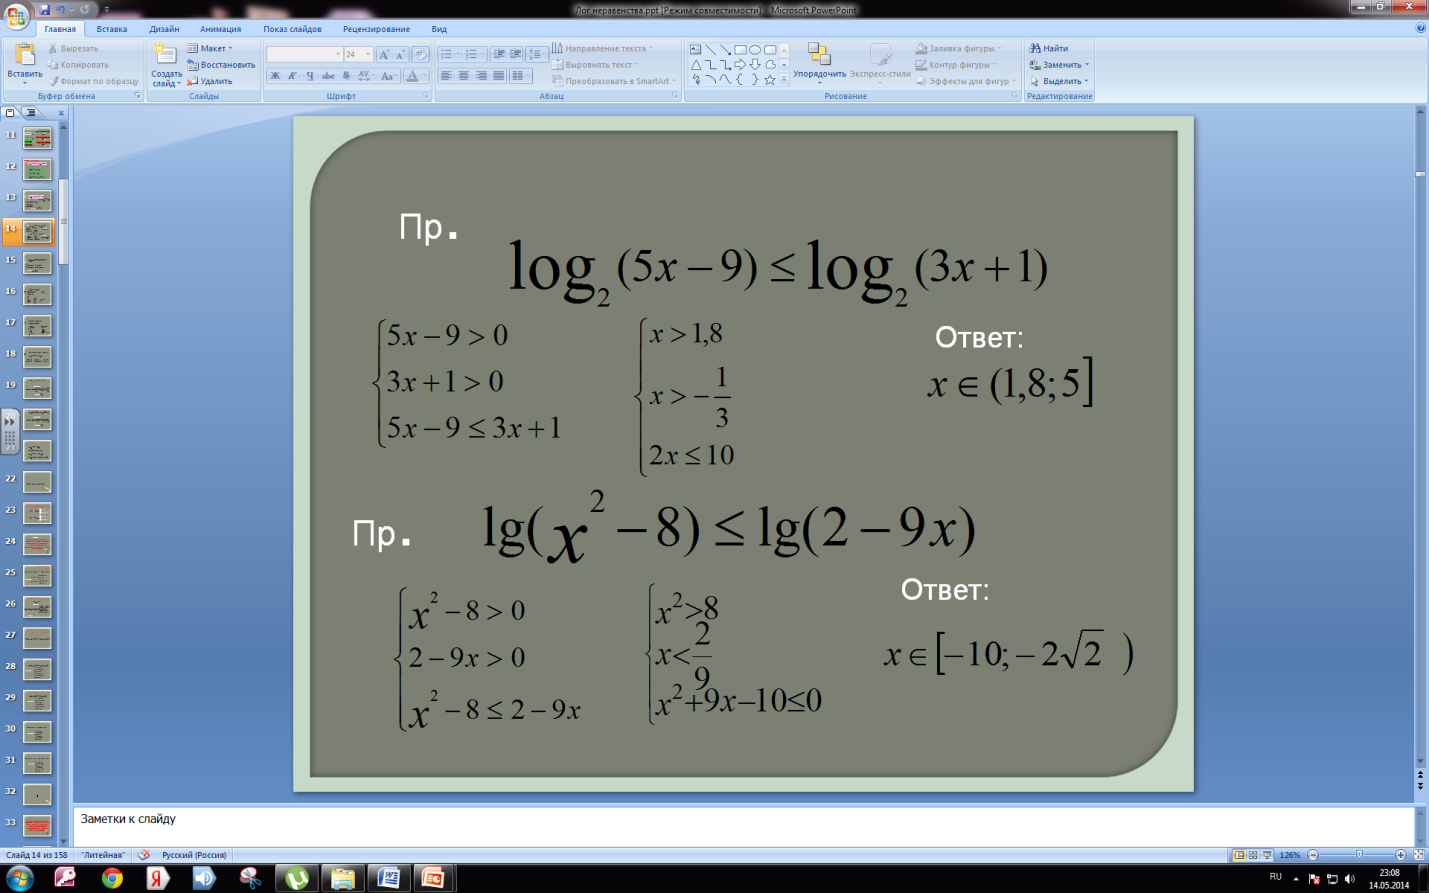This screenshot has height=893, width=1429.
Task: Open the change case Aa dropdown
Action: (x=388, y=76)
